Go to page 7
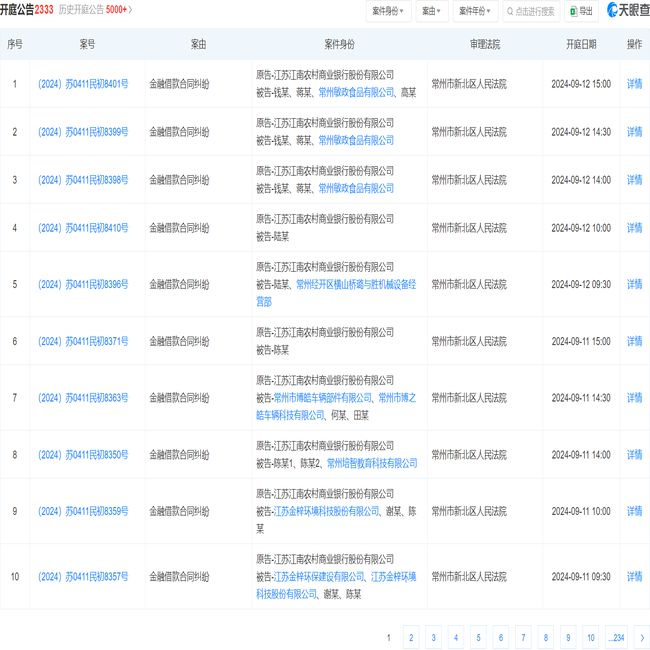 point(523,638)
